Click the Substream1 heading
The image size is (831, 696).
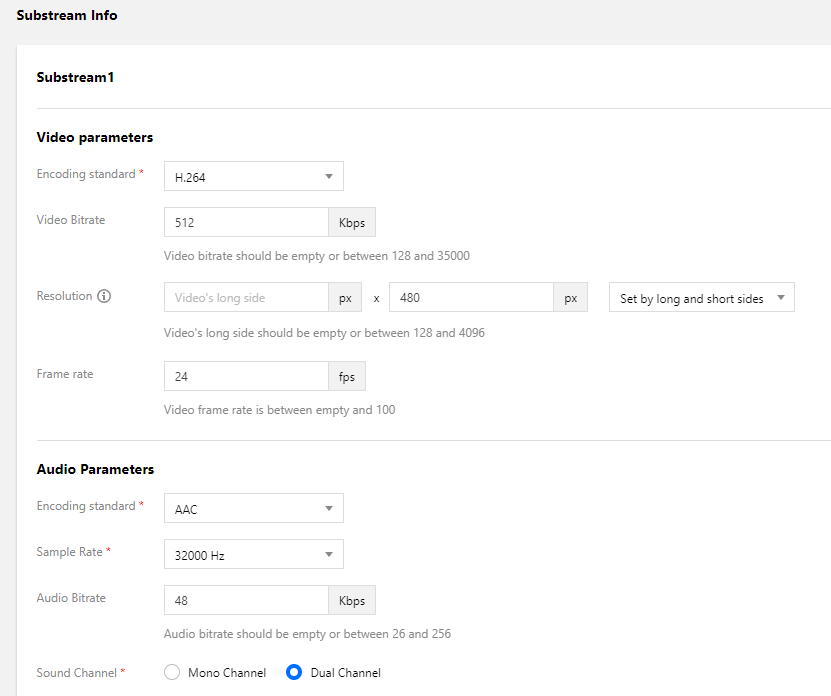pos(75,77)
